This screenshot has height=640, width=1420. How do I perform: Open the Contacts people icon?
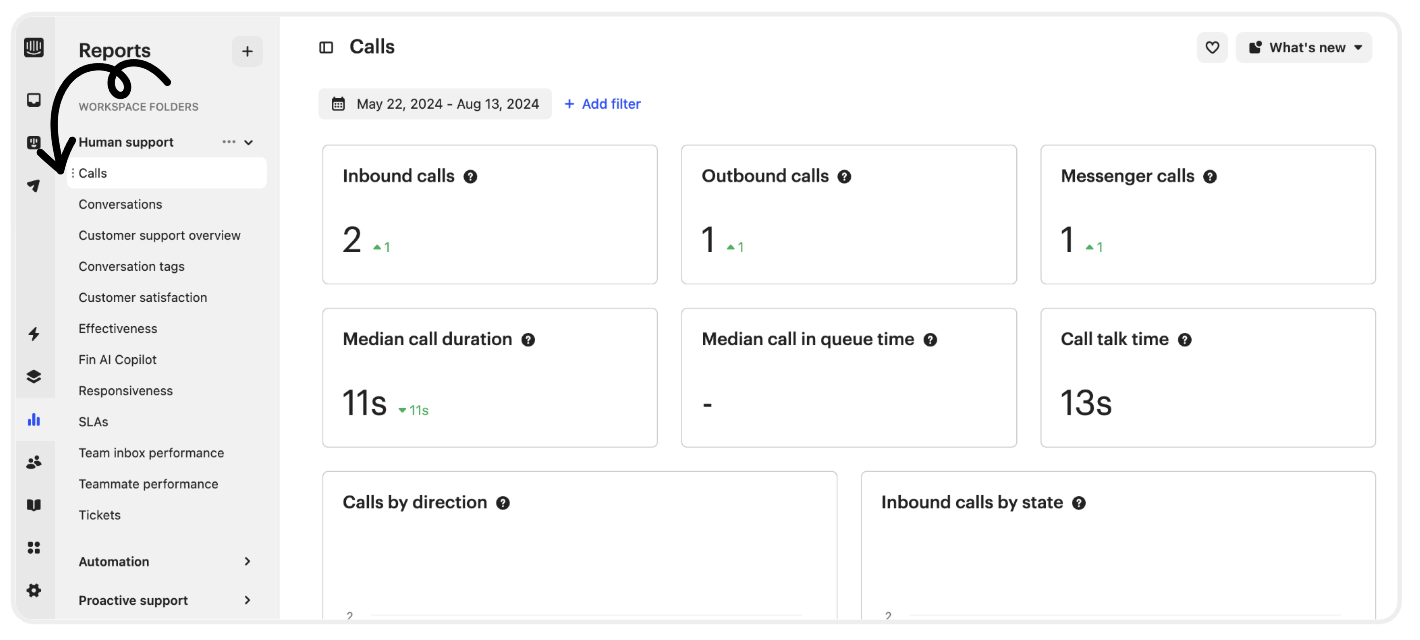[34, 462]
